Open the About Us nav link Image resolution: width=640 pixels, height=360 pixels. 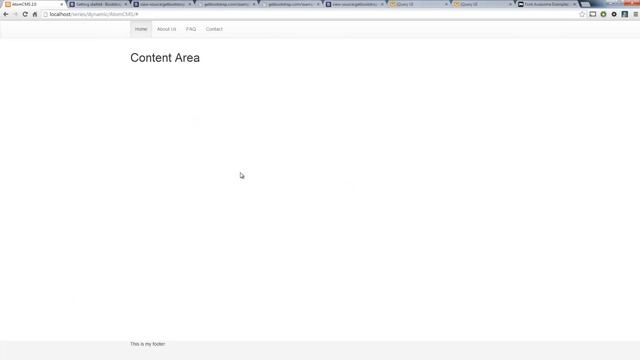(x=167, y=29)
